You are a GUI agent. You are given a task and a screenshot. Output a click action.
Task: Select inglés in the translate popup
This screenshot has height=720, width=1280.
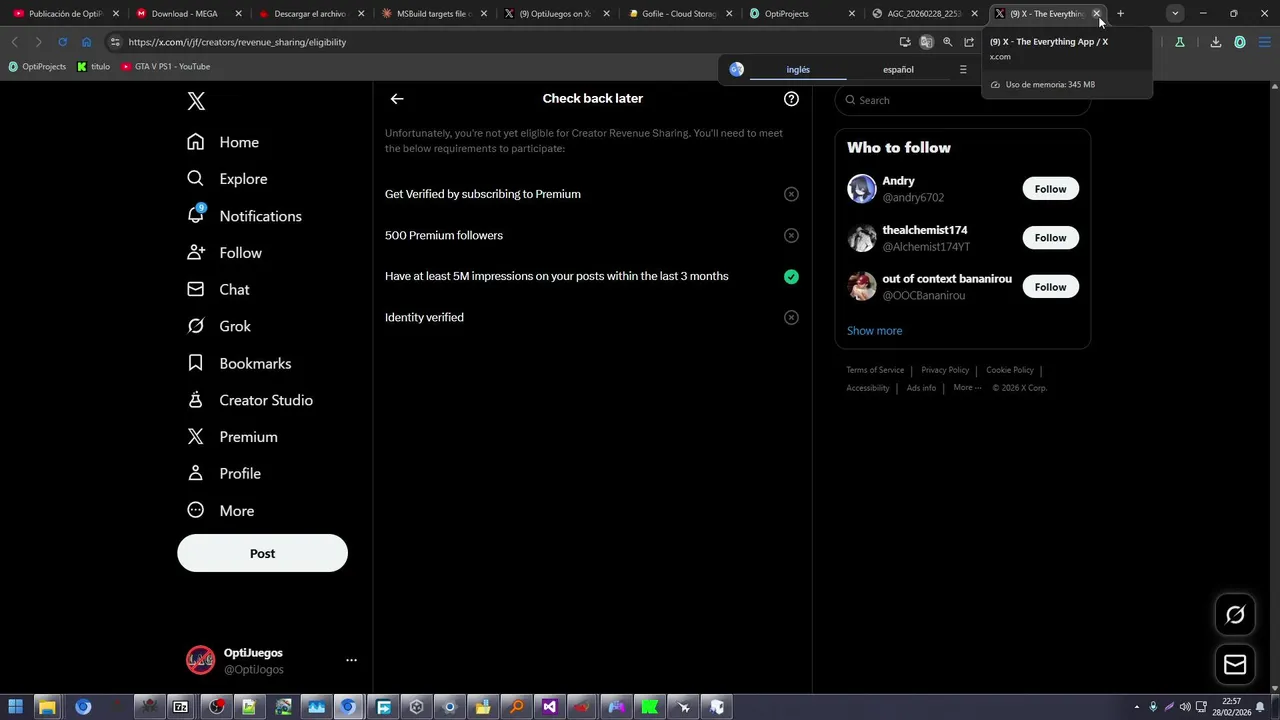798,70
